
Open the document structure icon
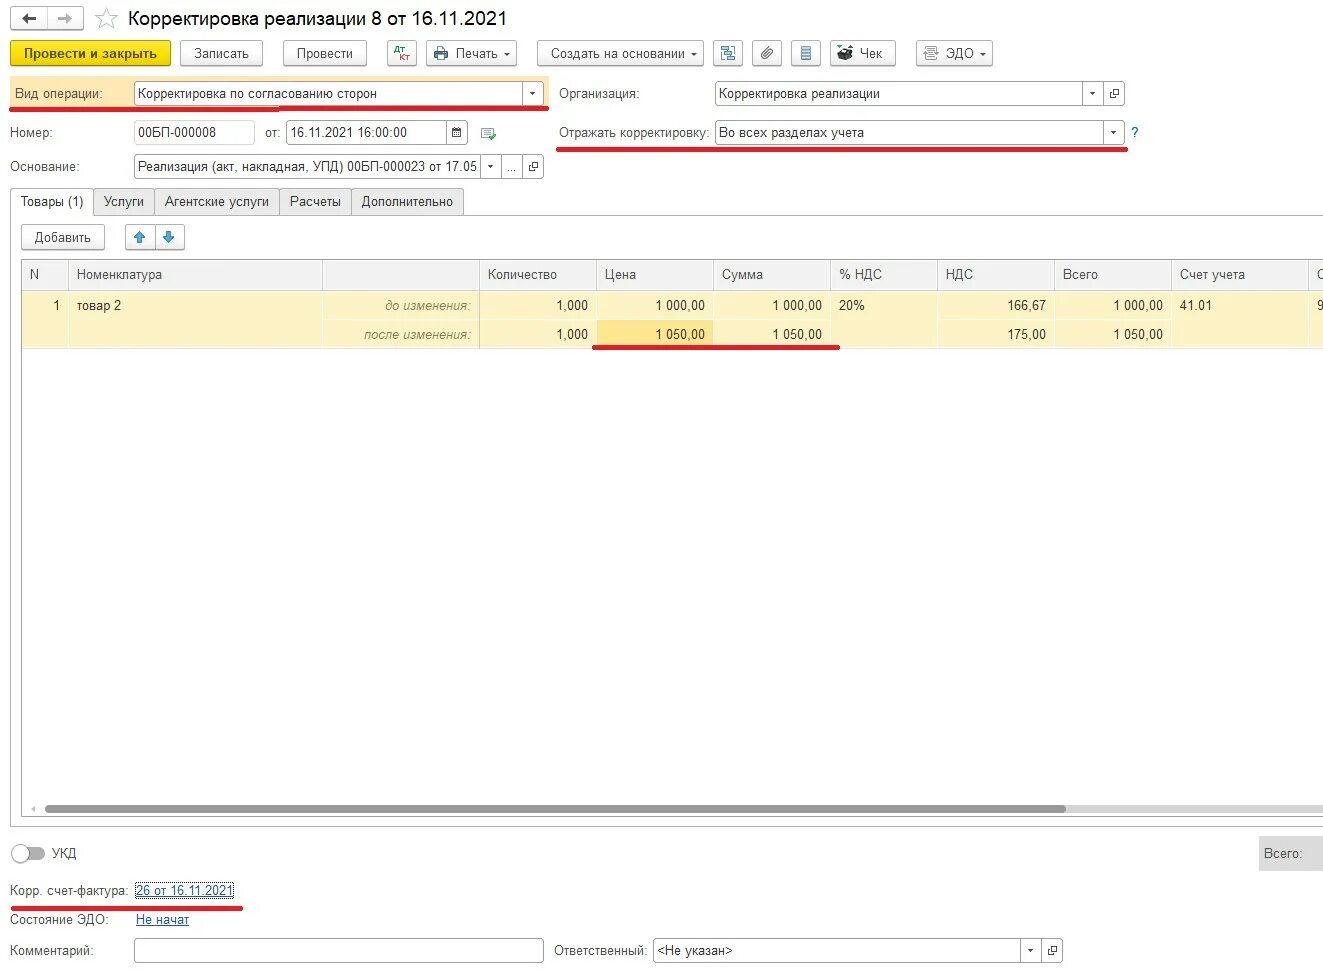pos(728,53)
